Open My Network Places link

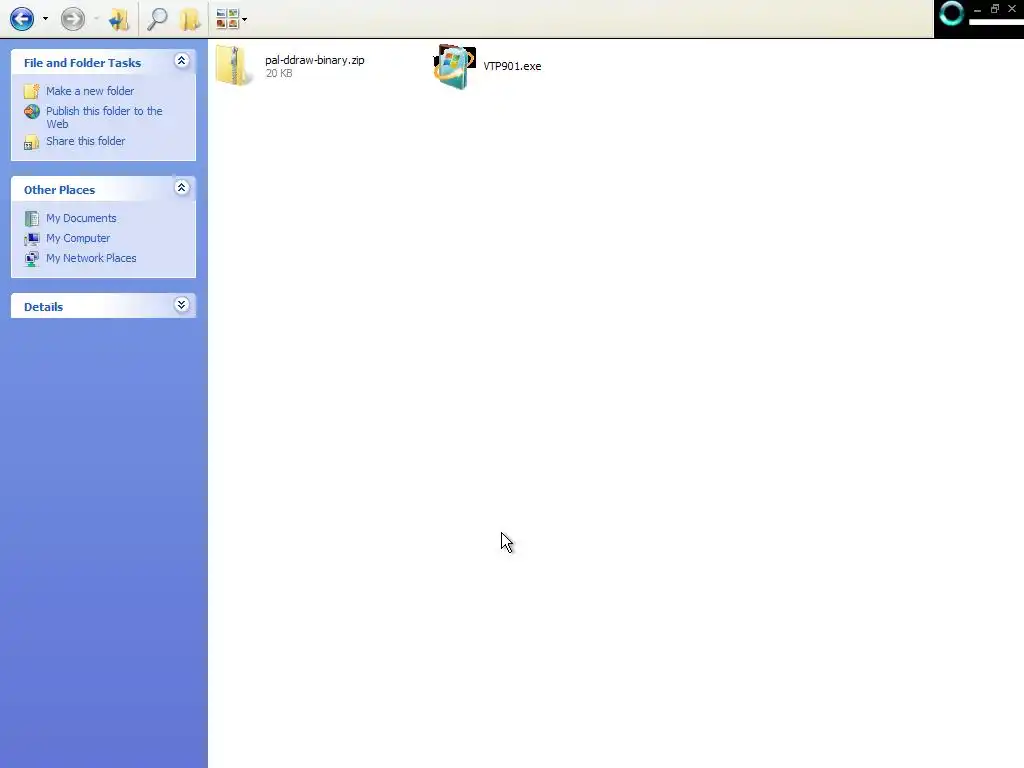(x=91, y=258)
